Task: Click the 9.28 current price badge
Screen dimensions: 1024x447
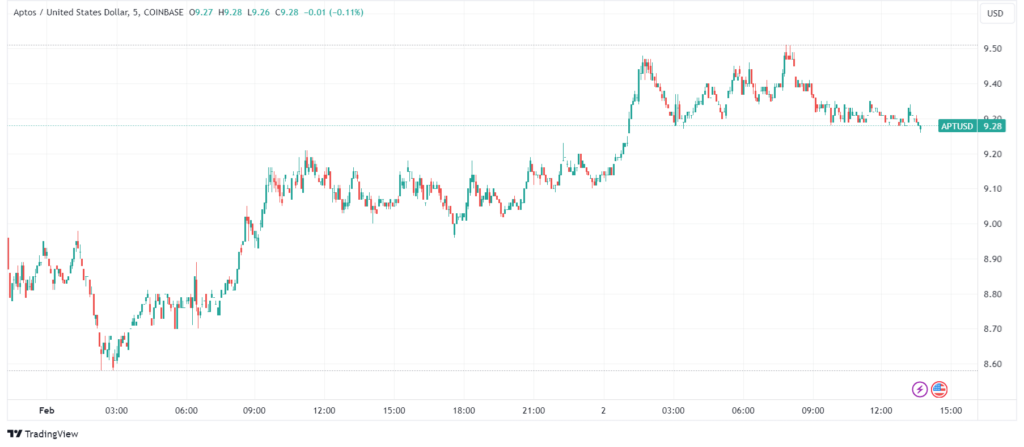Action: coord(992,126)
